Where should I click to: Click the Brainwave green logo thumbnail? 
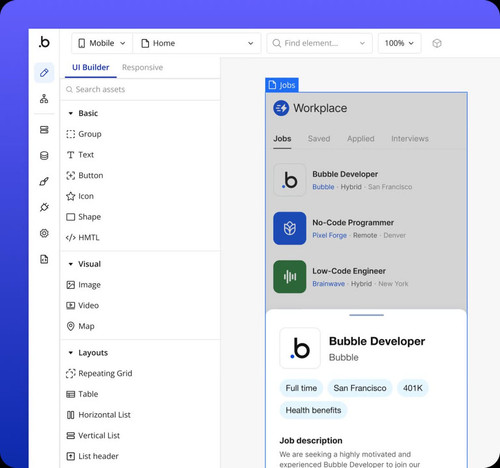pos(290,277)
